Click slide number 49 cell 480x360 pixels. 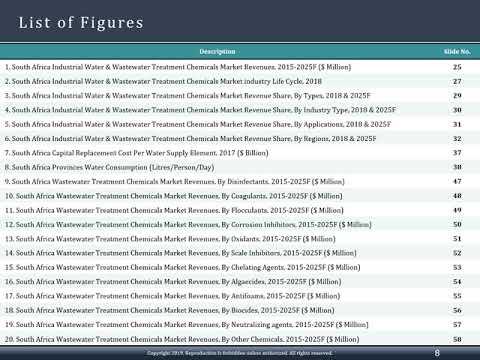(x=457, y=210)
